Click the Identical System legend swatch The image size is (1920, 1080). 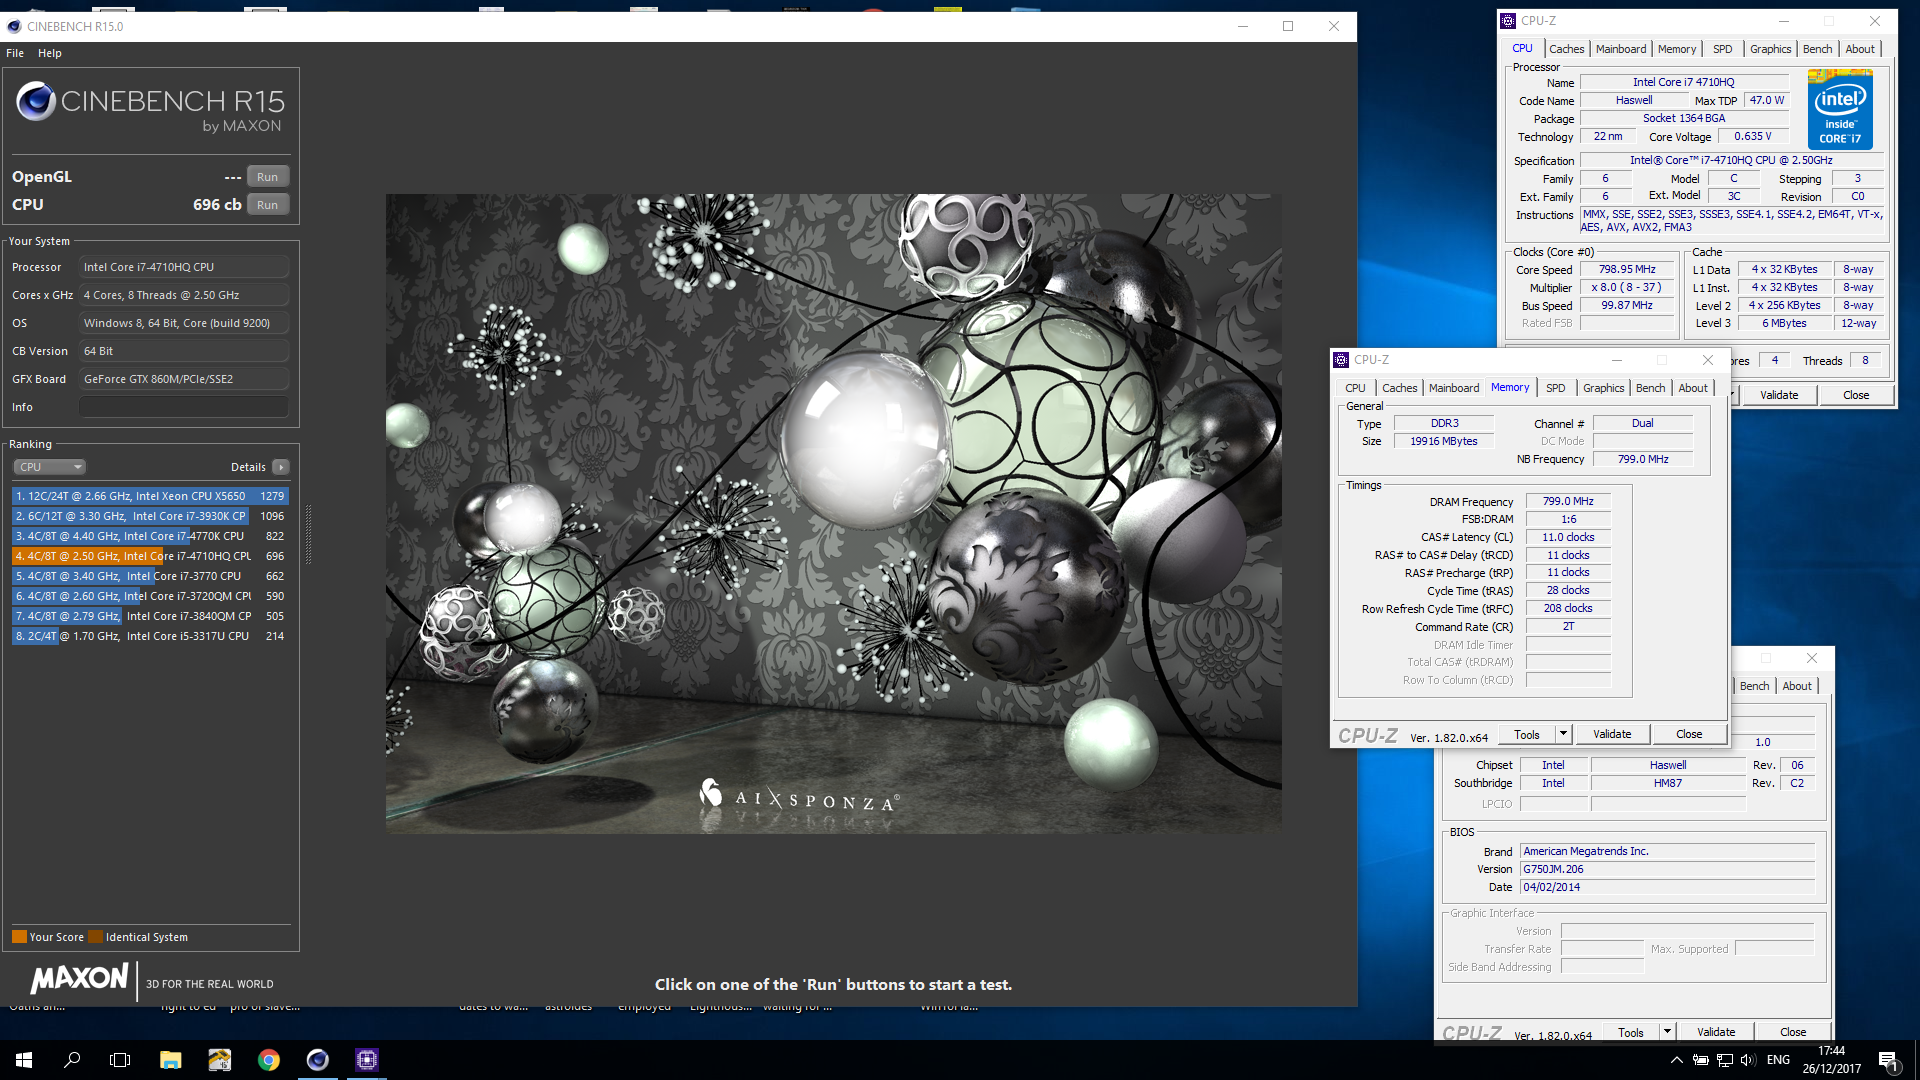(95, 937)
